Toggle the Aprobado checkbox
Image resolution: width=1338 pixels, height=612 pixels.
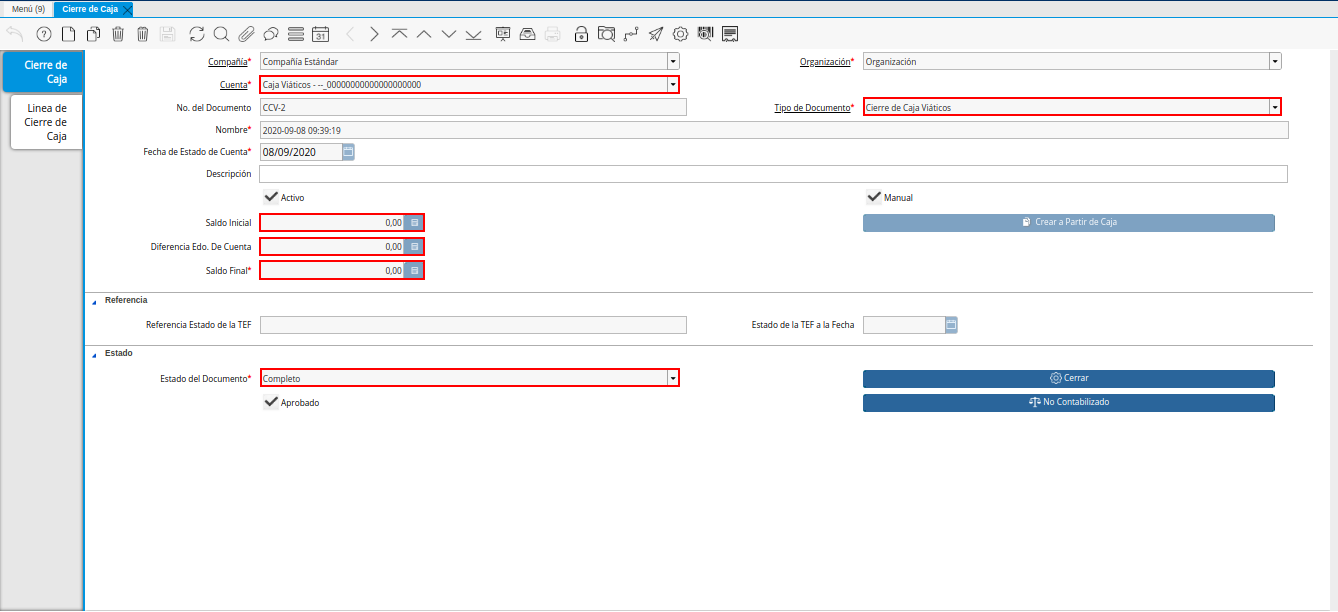(271, 402)
